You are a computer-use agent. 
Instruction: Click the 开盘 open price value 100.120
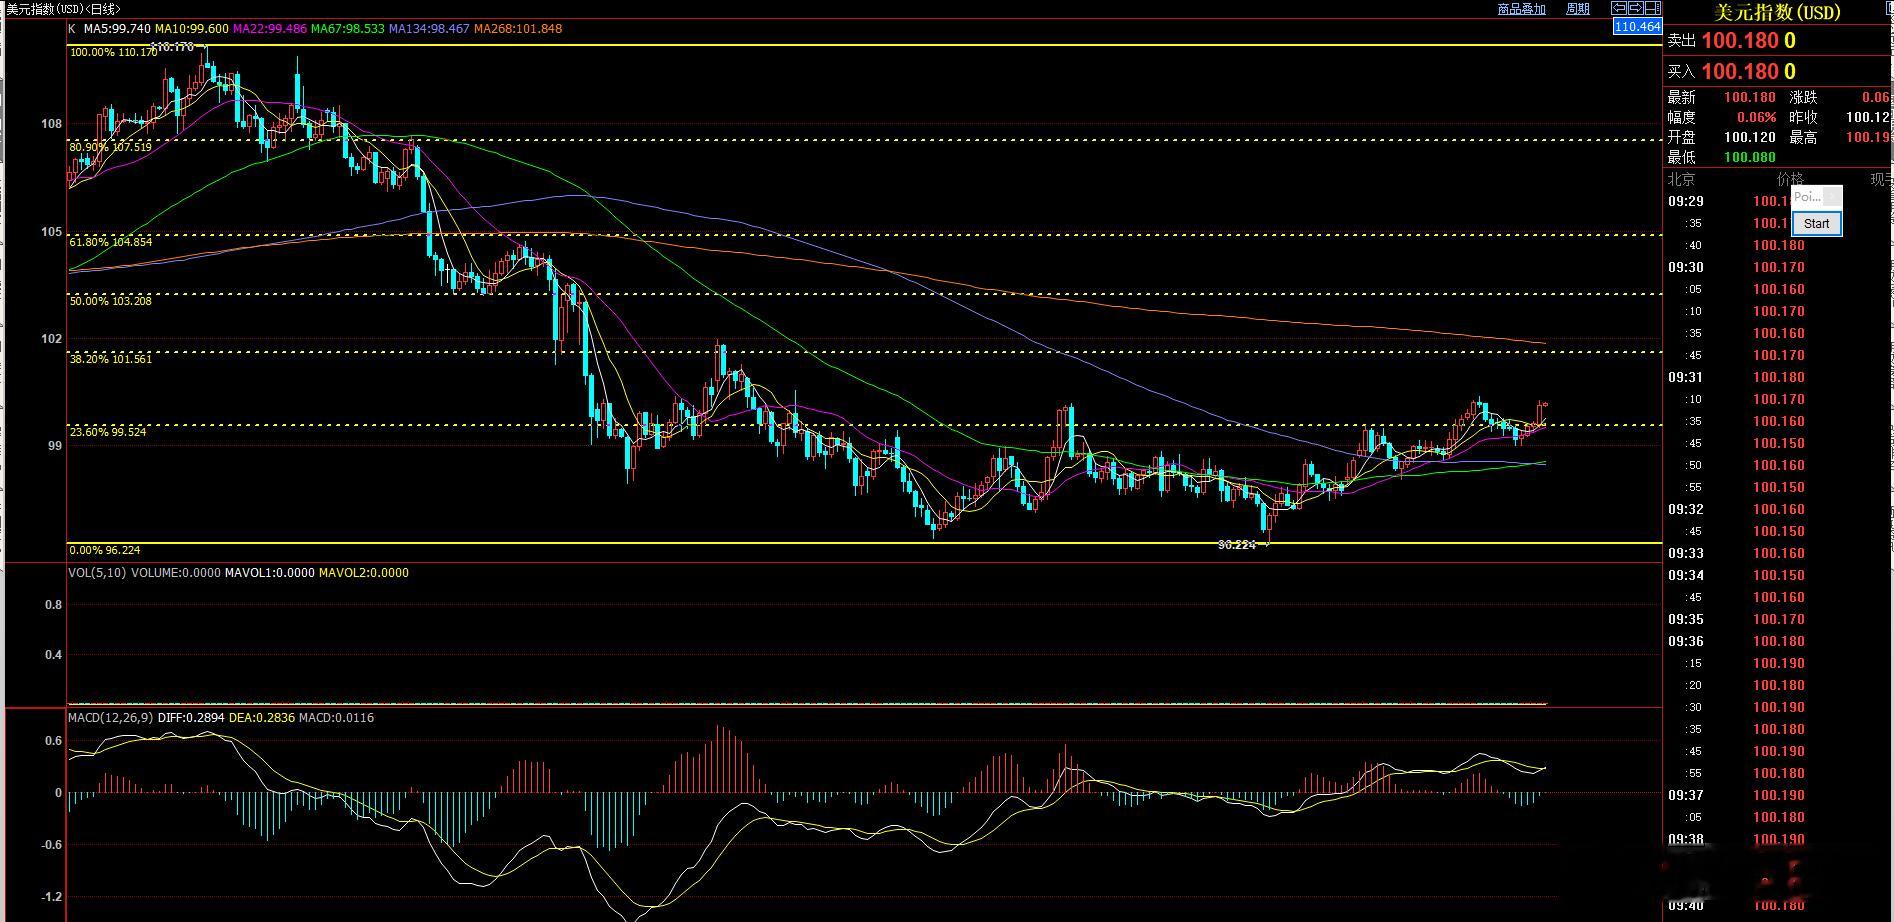pos(1750,138)
